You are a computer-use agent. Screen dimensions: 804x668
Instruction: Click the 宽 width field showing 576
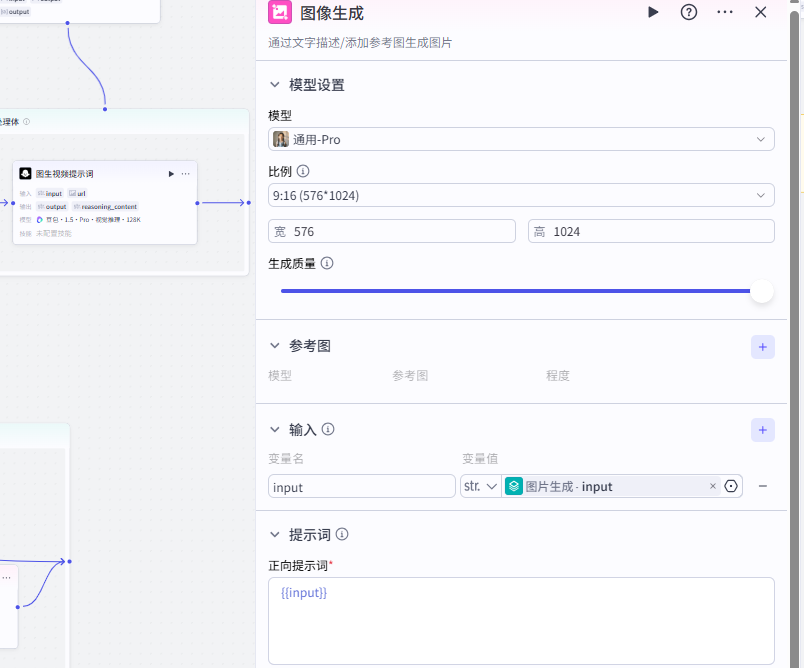392,231
